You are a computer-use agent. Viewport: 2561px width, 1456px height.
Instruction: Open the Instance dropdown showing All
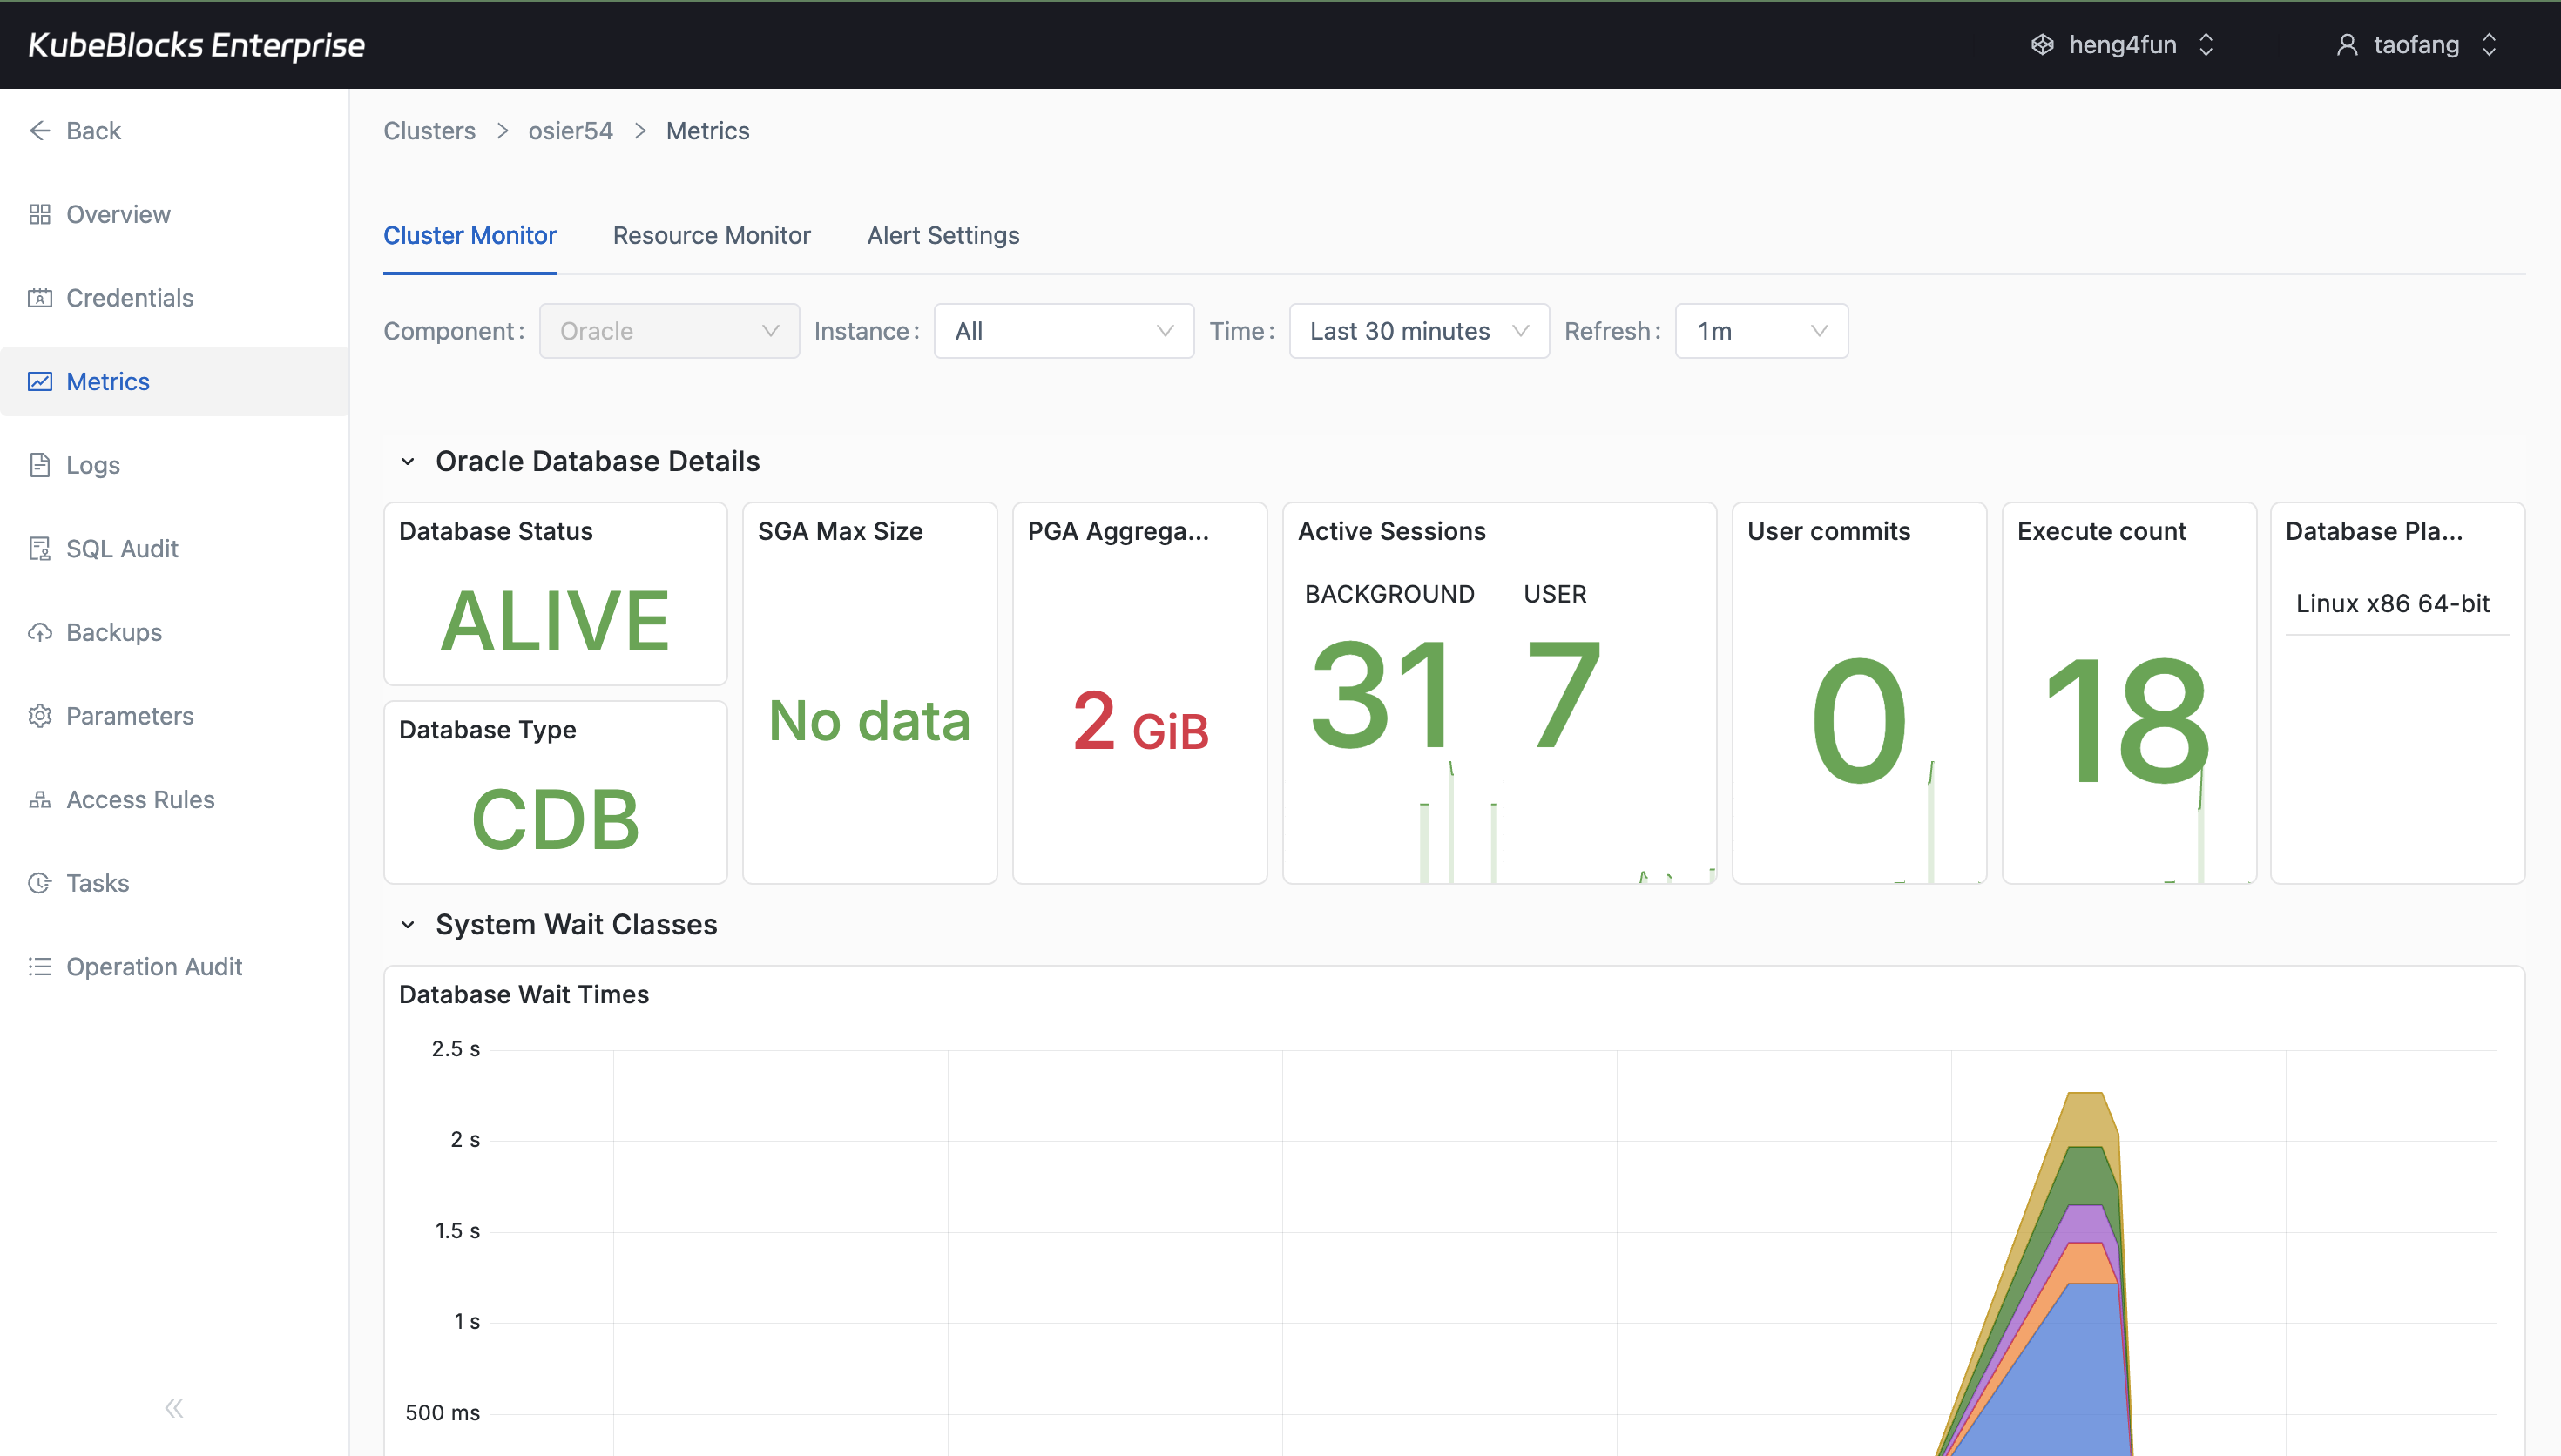[x=1063, y=331]
